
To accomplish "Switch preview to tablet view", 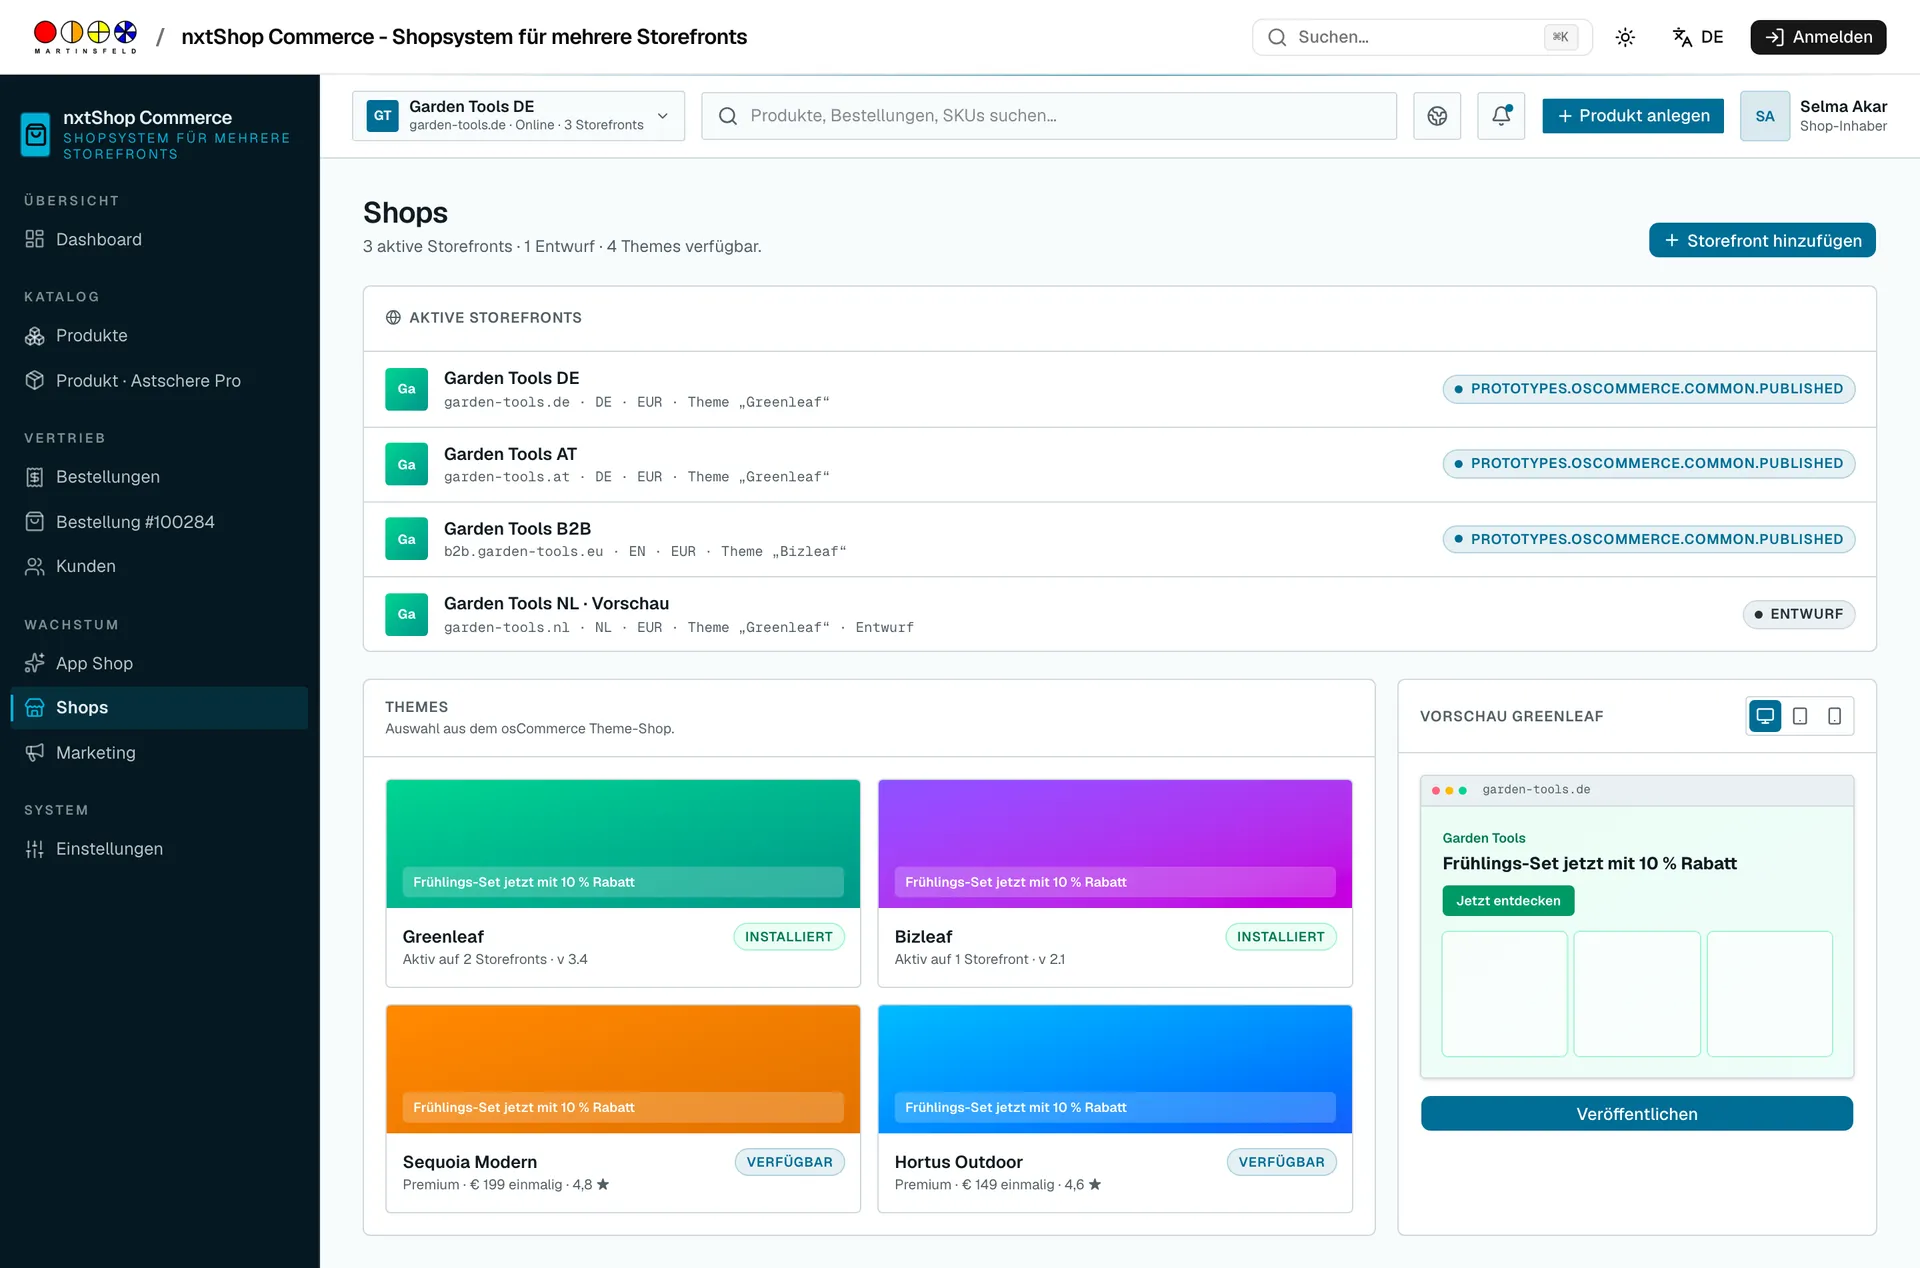I will (x=1800, y=716).
